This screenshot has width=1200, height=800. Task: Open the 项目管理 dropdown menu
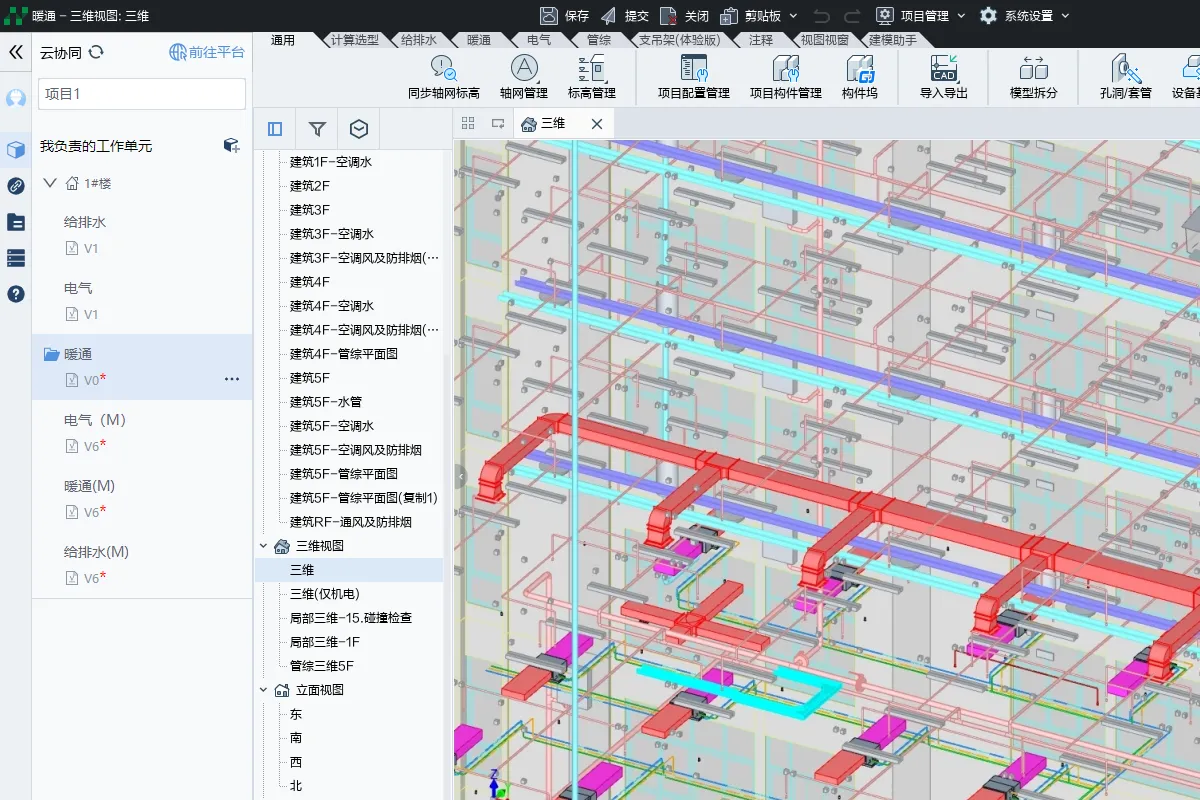(x=921, y=16)
